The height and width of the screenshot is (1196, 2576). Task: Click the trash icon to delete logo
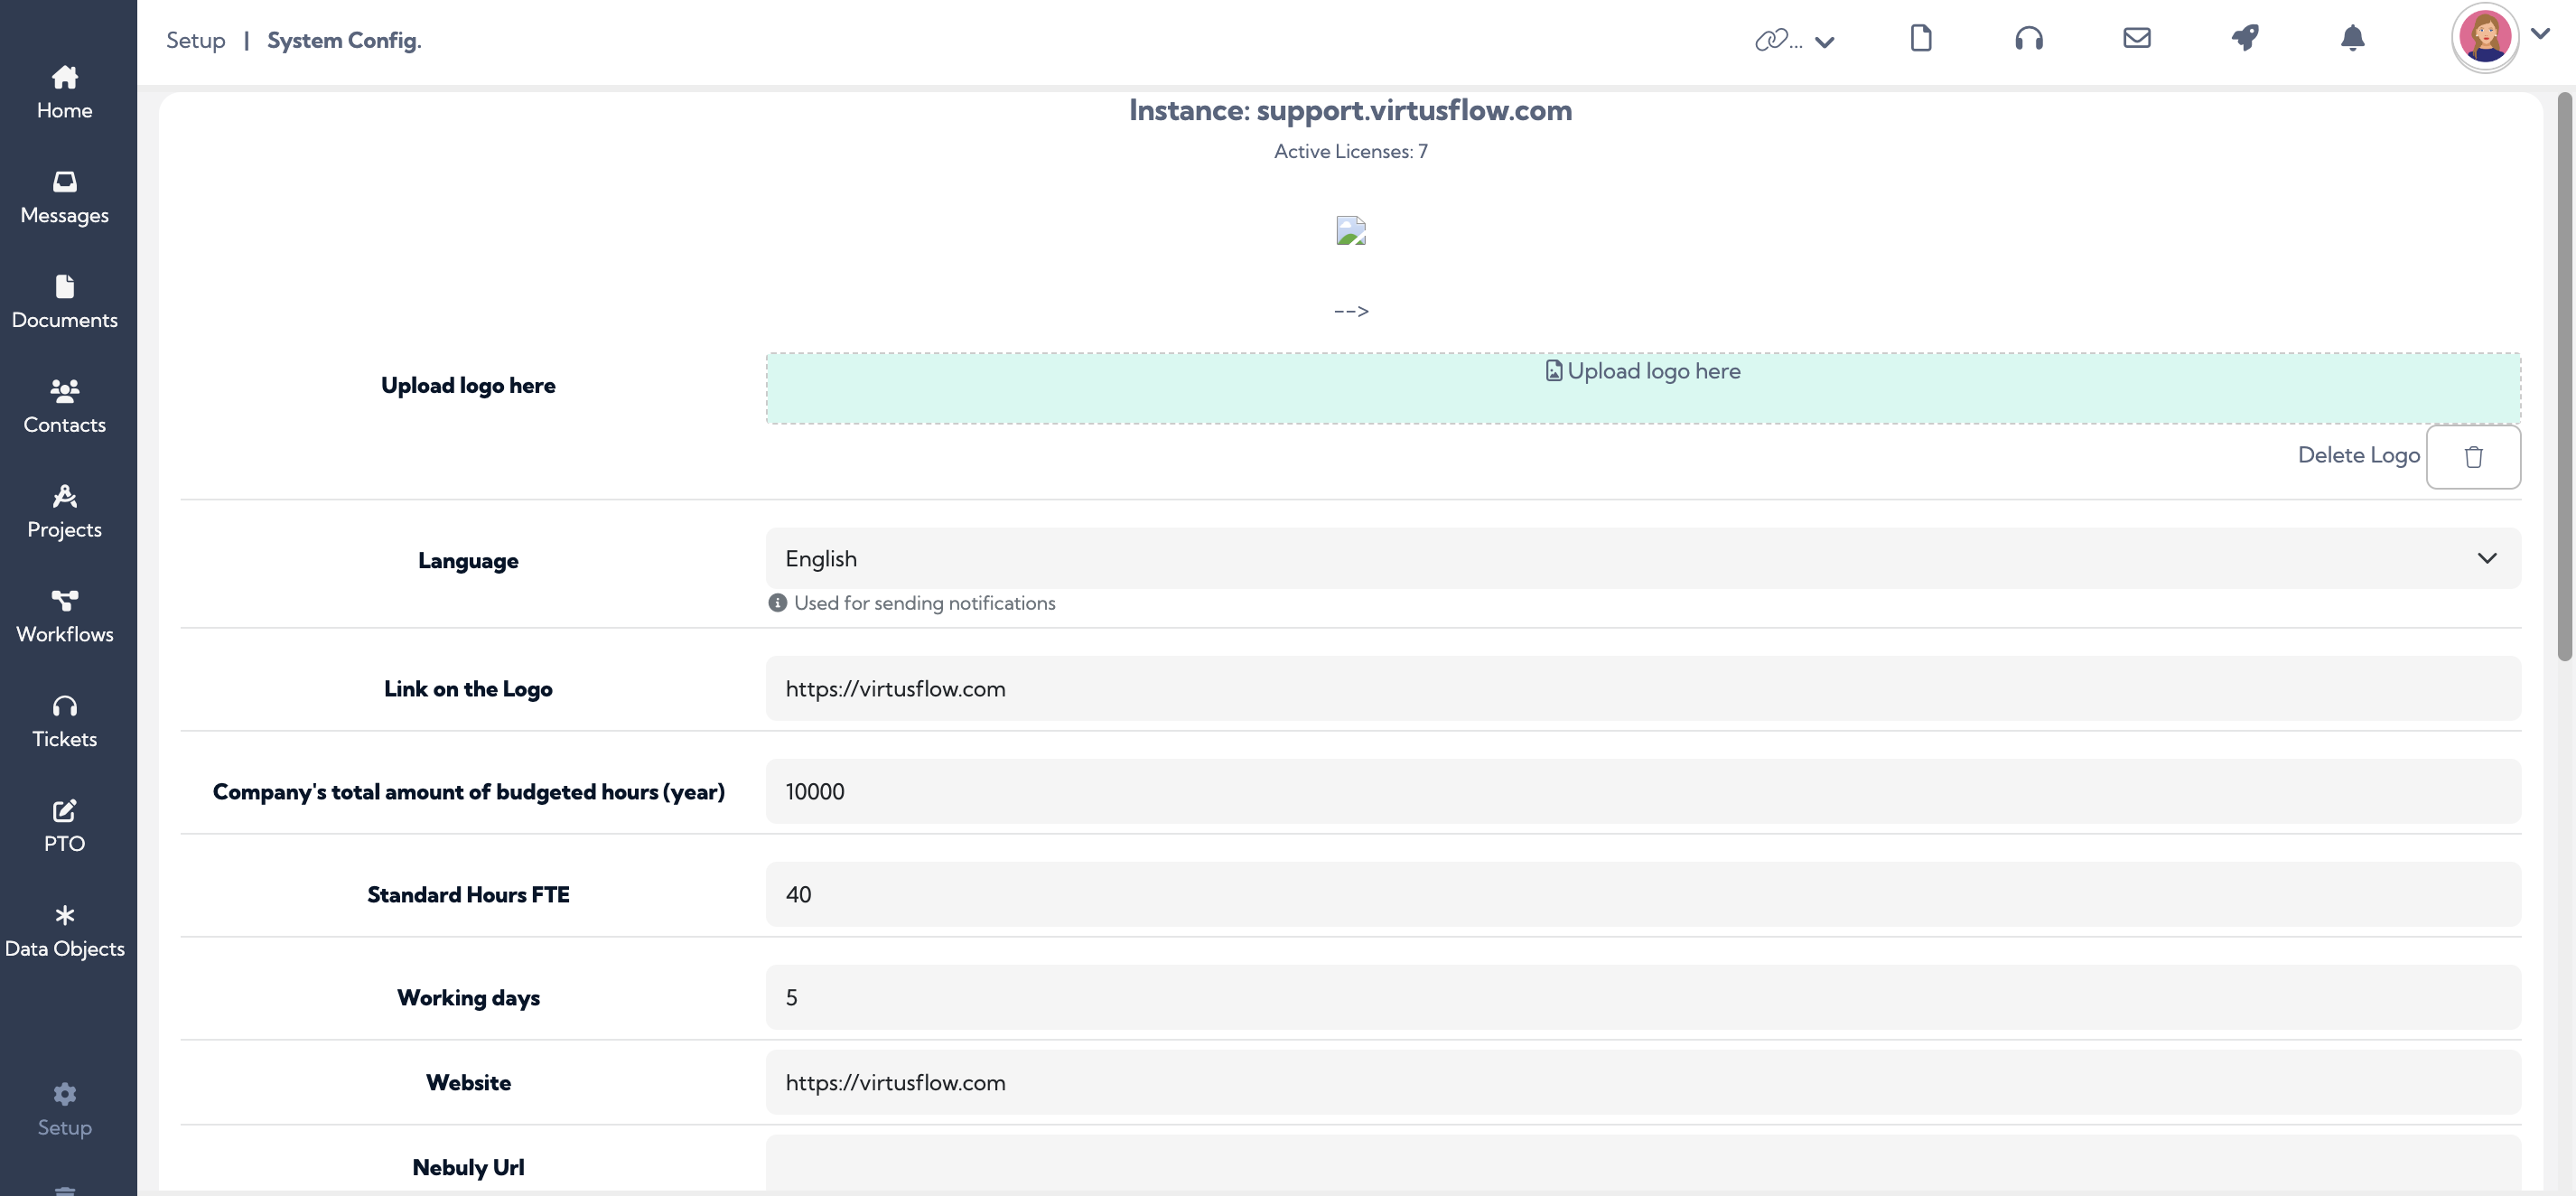click(2473, 457)
